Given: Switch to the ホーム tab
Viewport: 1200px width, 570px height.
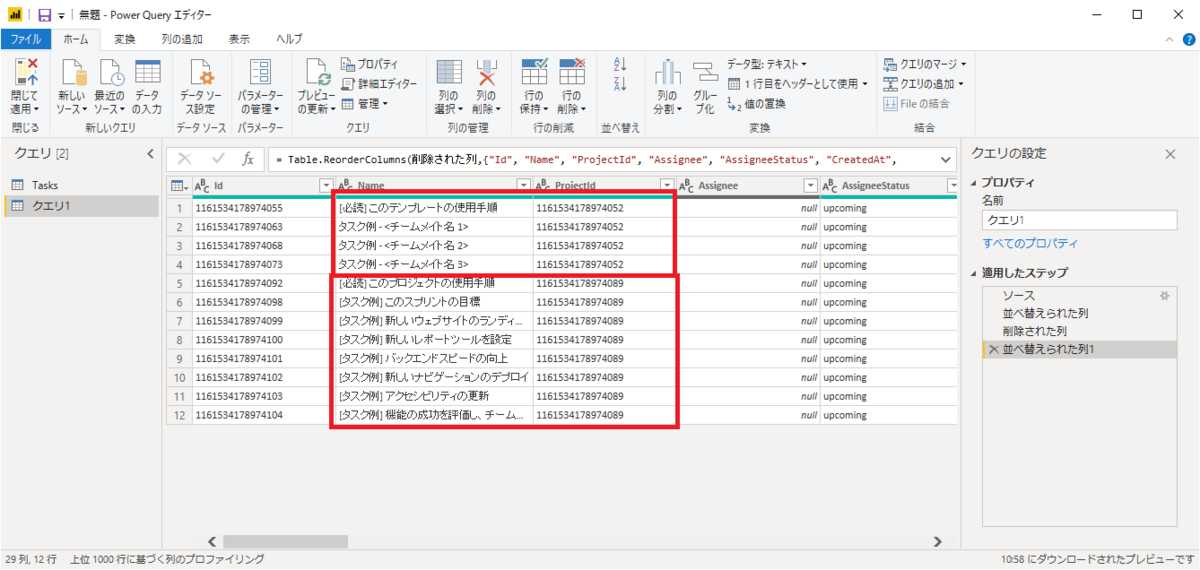Looking at the screenshot, I should pyautogui.click(x=75, y=39).
